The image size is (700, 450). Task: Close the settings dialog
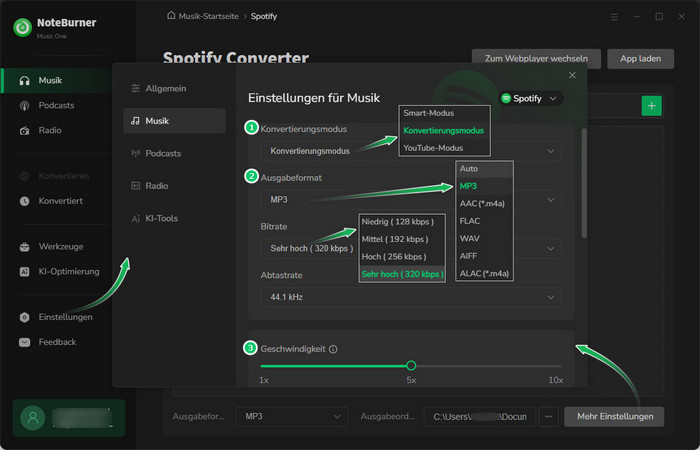tap(572, 75)
